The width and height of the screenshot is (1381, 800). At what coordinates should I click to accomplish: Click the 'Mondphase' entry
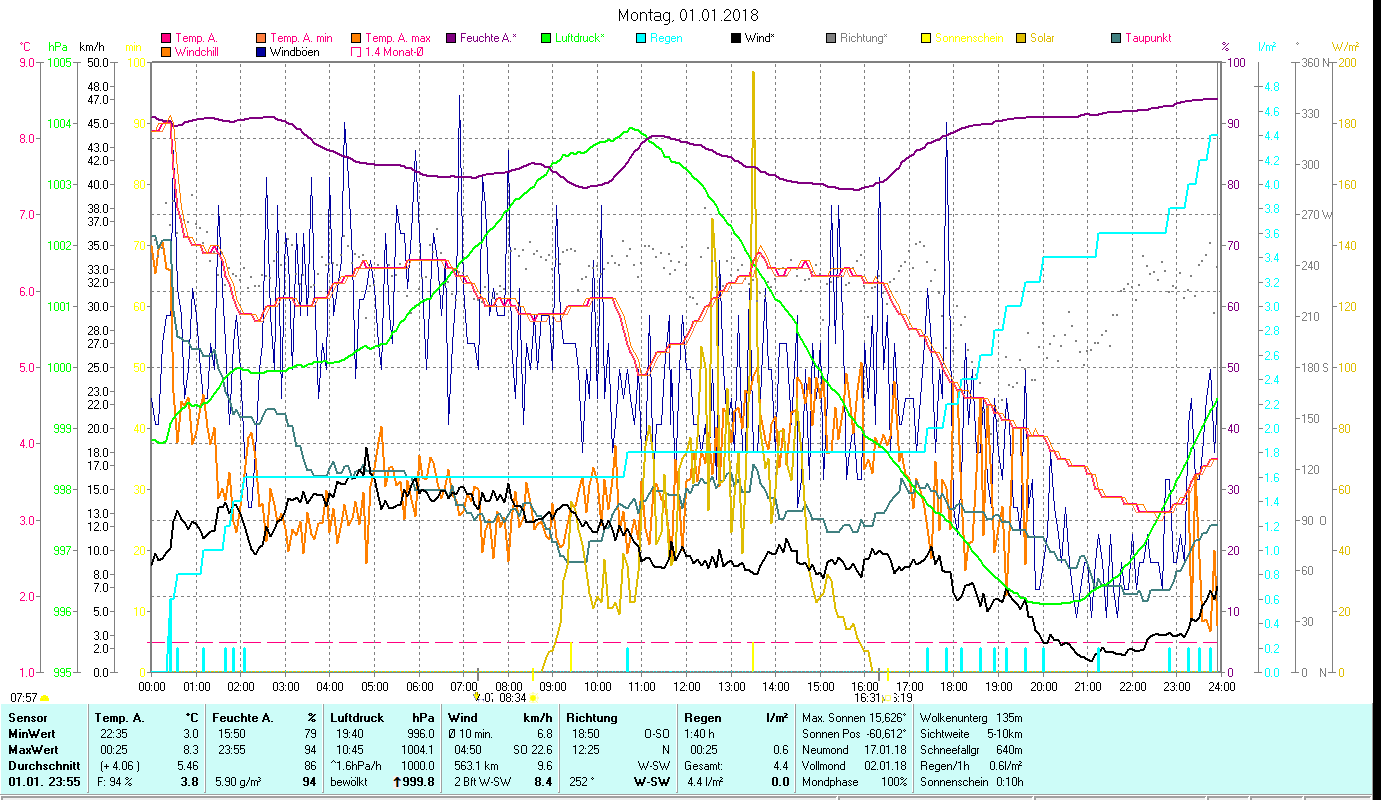853,781
